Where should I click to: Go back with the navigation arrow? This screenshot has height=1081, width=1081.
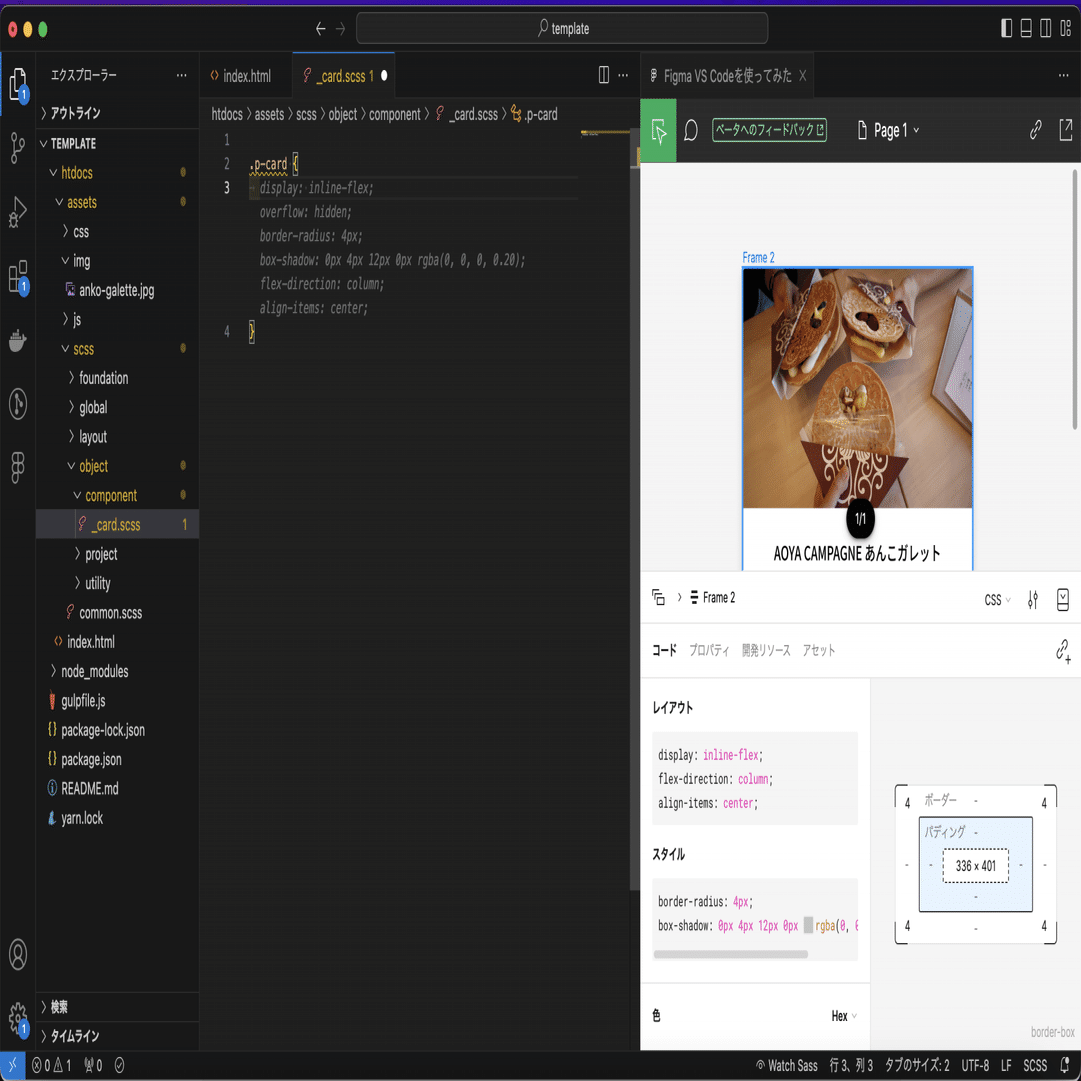321,28
